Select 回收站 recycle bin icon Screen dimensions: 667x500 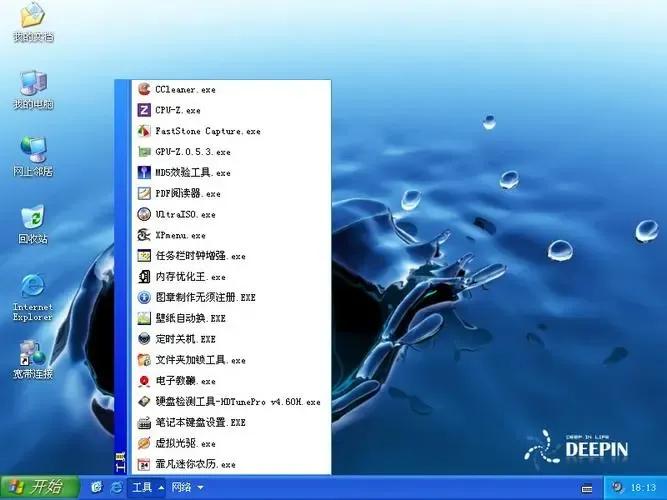(33, 225)
